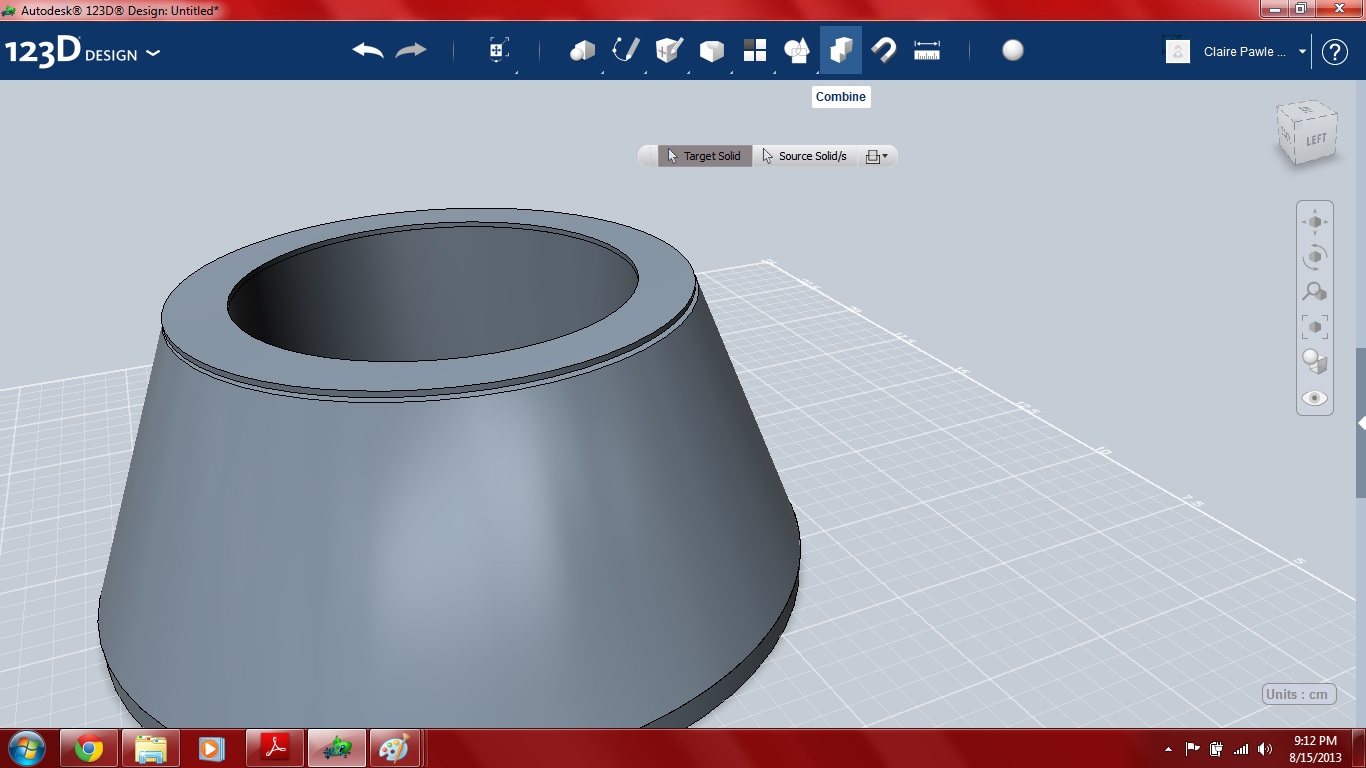Toggle the show/hide eye icon

(1315, 398)
